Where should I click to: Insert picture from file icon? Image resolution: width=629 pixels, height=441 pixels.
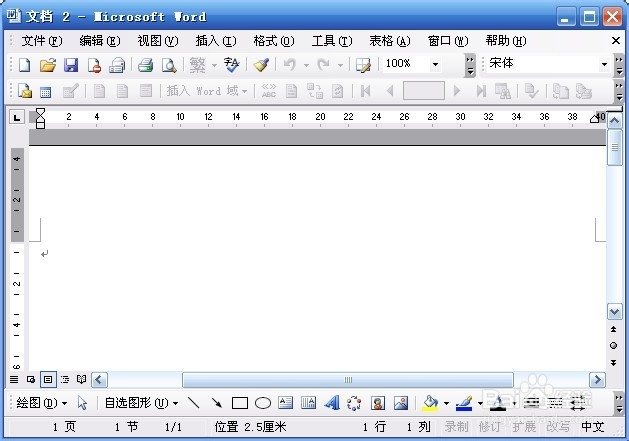click(401, 402)
